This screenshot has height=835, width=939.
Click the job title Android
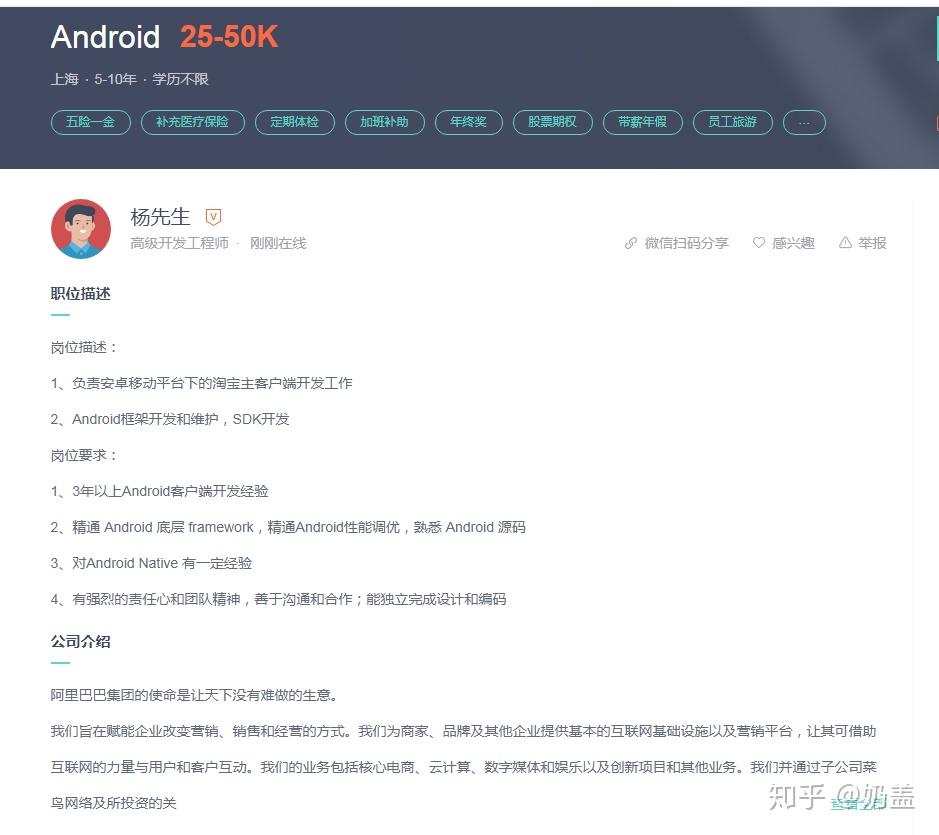(105, 37)
